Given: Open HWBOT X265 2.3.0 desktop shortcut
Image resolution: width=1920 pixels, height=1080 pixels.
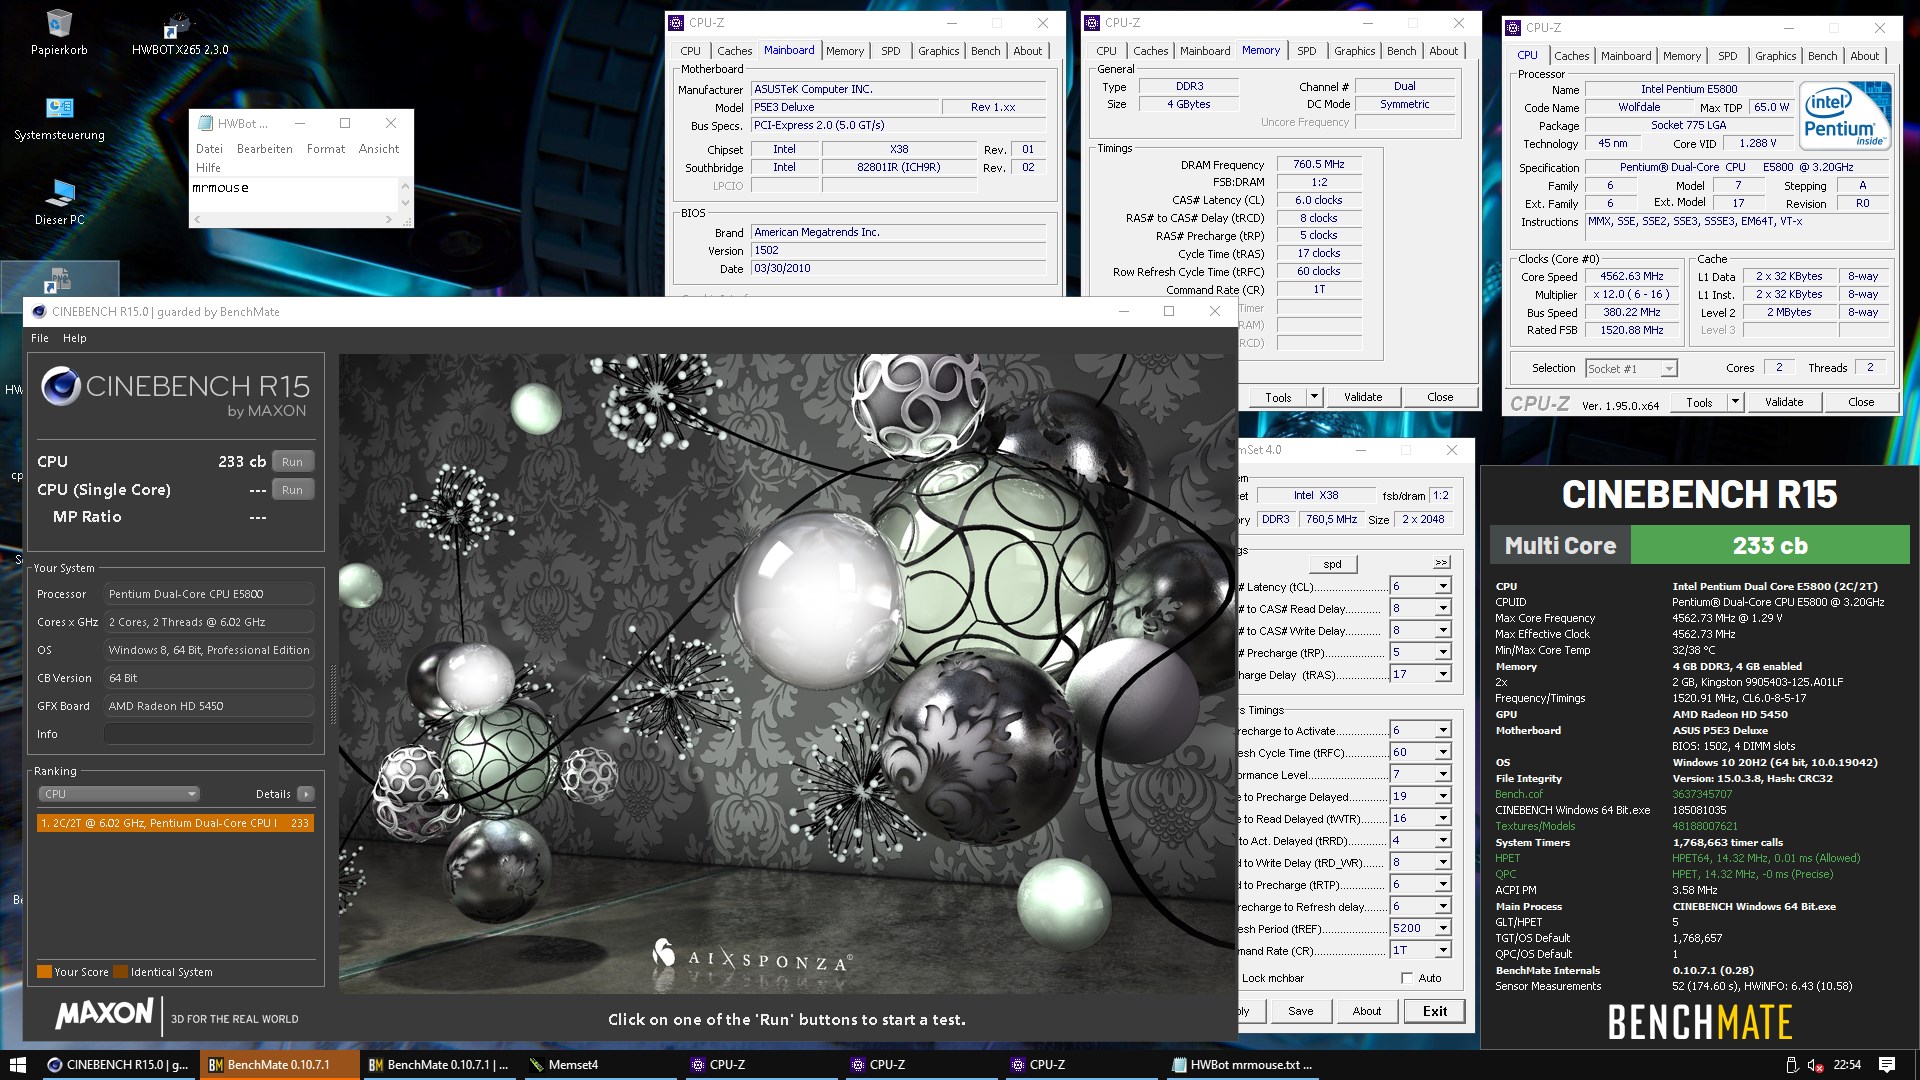Looking at the screenshot, I should (180, 32).
